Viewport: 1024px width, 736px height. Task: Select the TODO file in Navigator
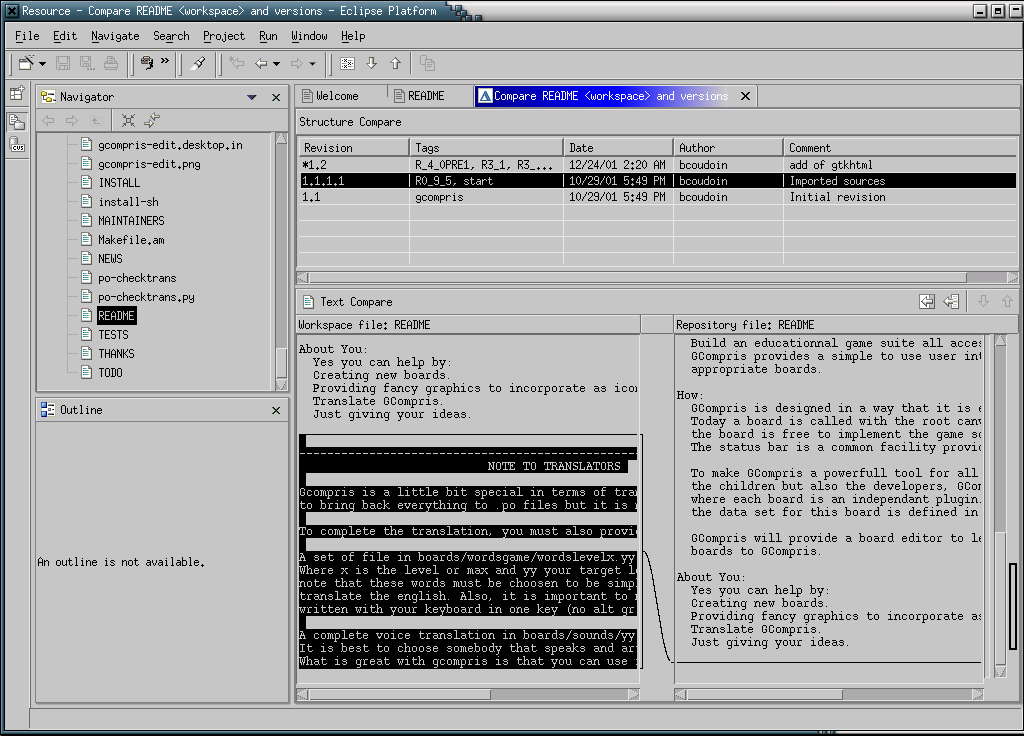tap(110, 372)
